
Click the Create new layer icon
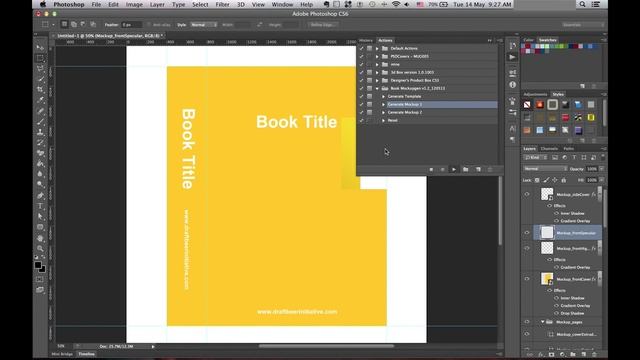pyautogui.click(x=584, y=354)
